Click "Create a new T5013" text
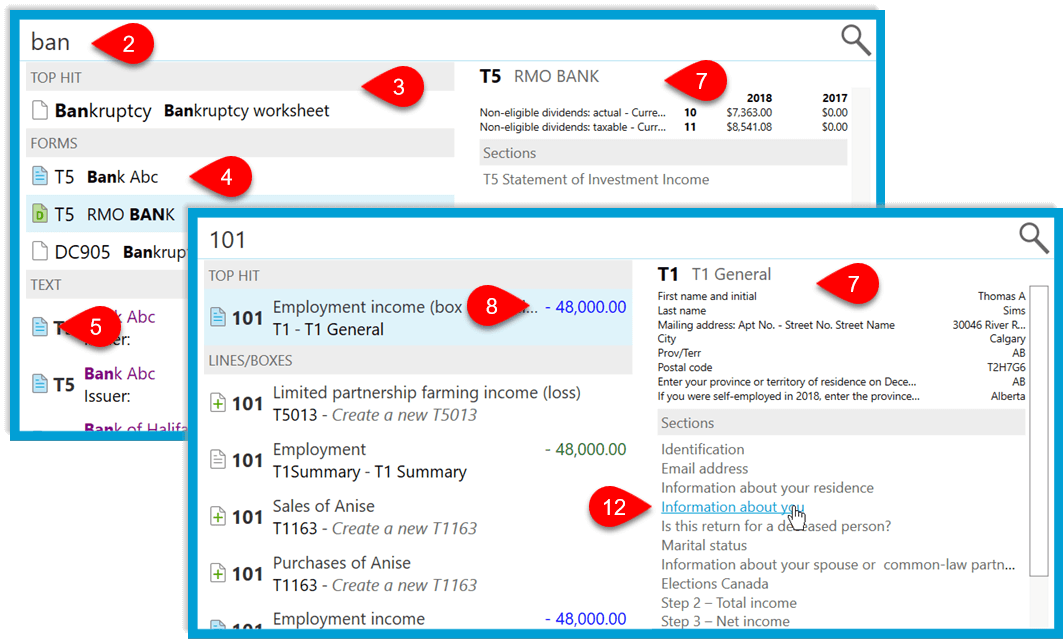The image size is (1063, 639). [x=404, y=415]
